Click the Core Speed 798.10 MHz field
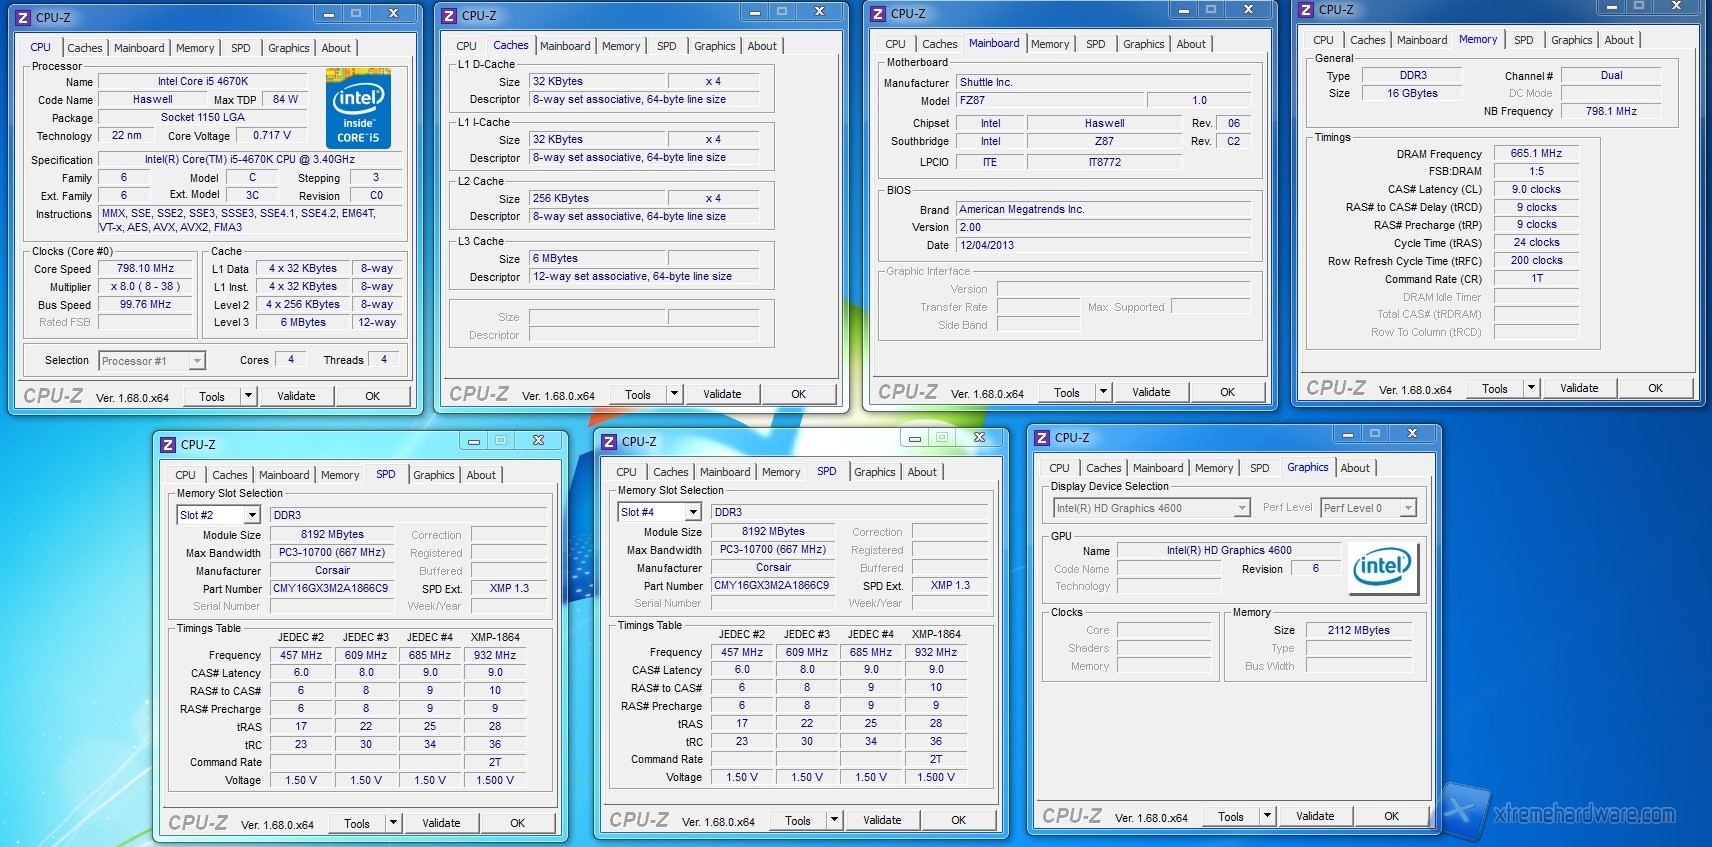This screenshot has width=1712, height=847. [145, 269]
